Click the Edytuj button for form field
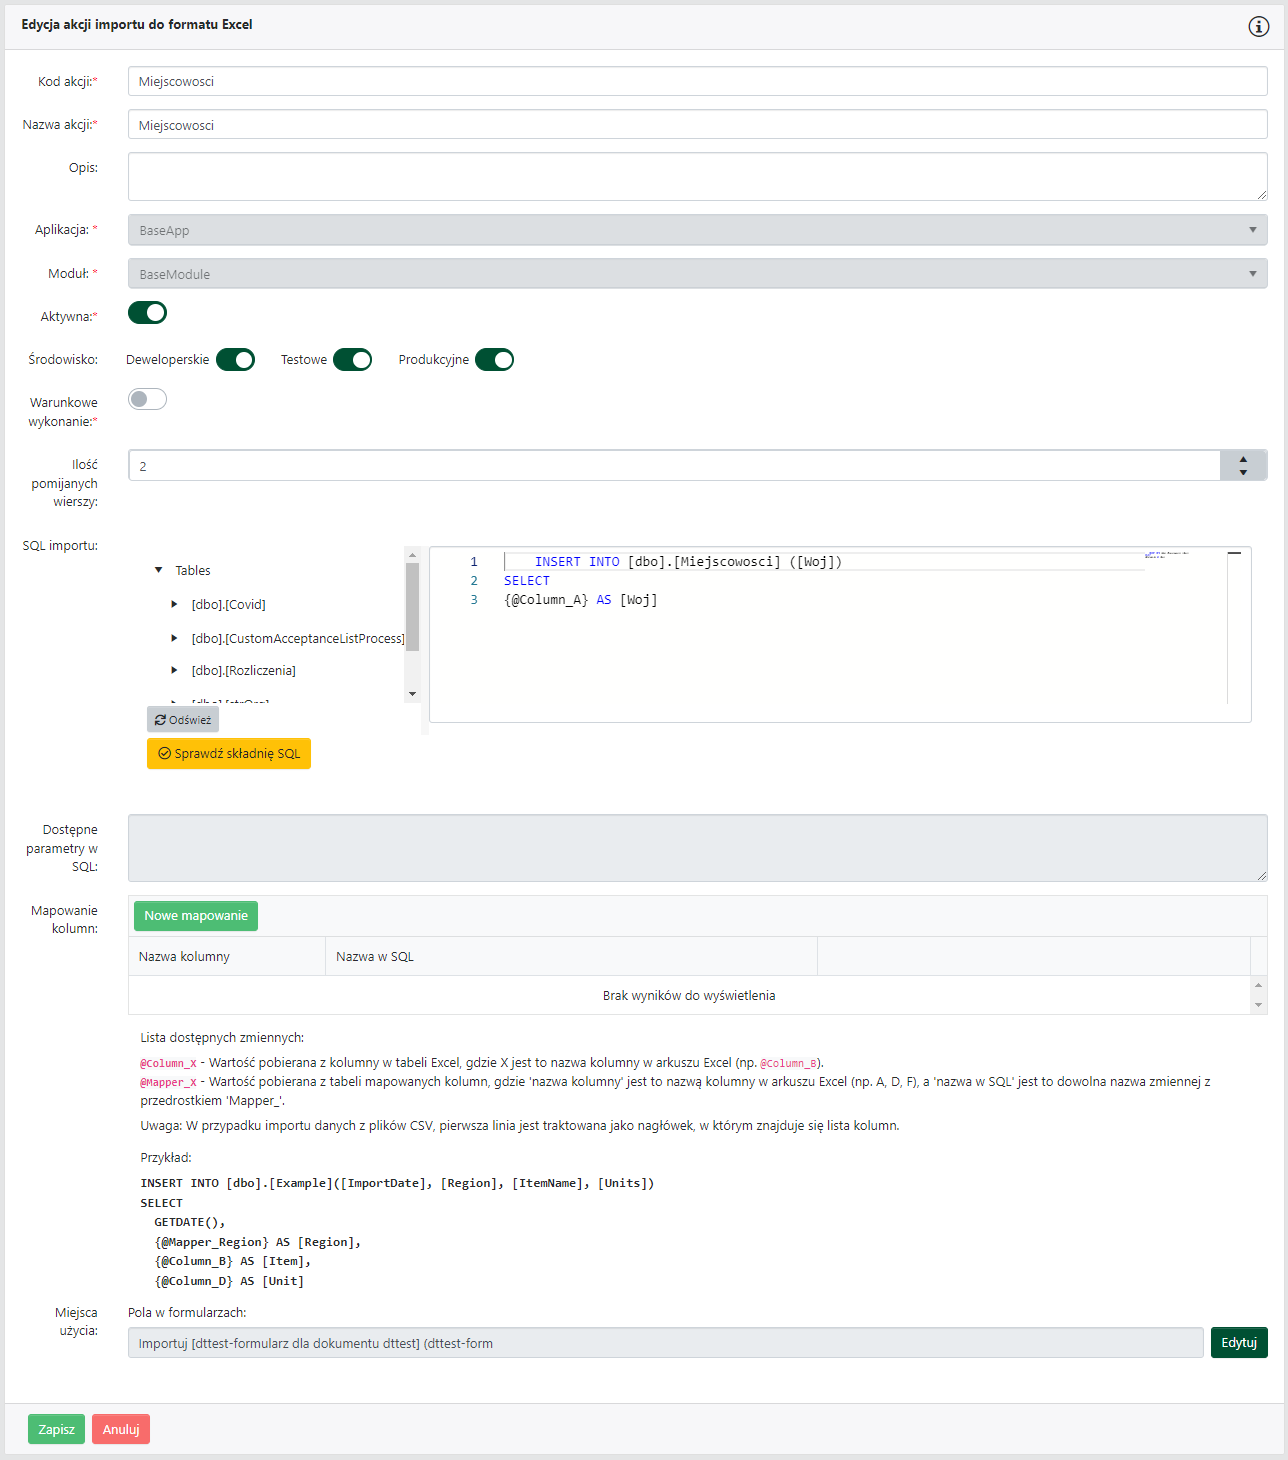The height and width of the screenshot is (1460, 1288). pyautogui.click(x=1238, y=1343)
